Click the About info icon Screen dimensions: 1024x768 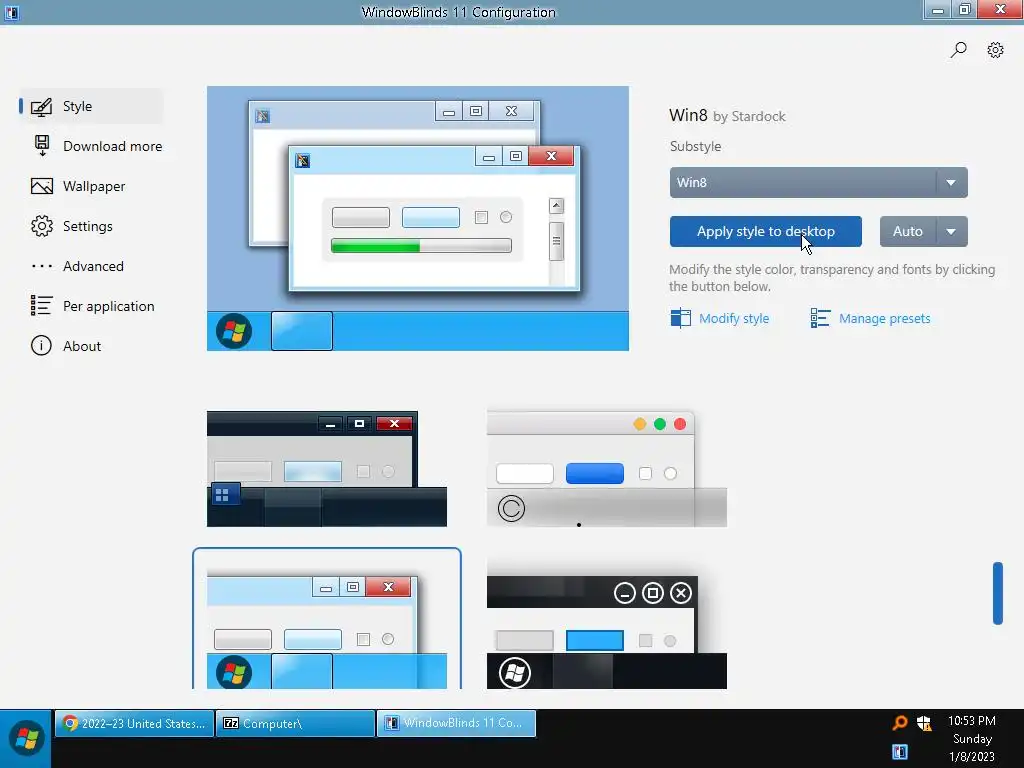pos(41,345)
